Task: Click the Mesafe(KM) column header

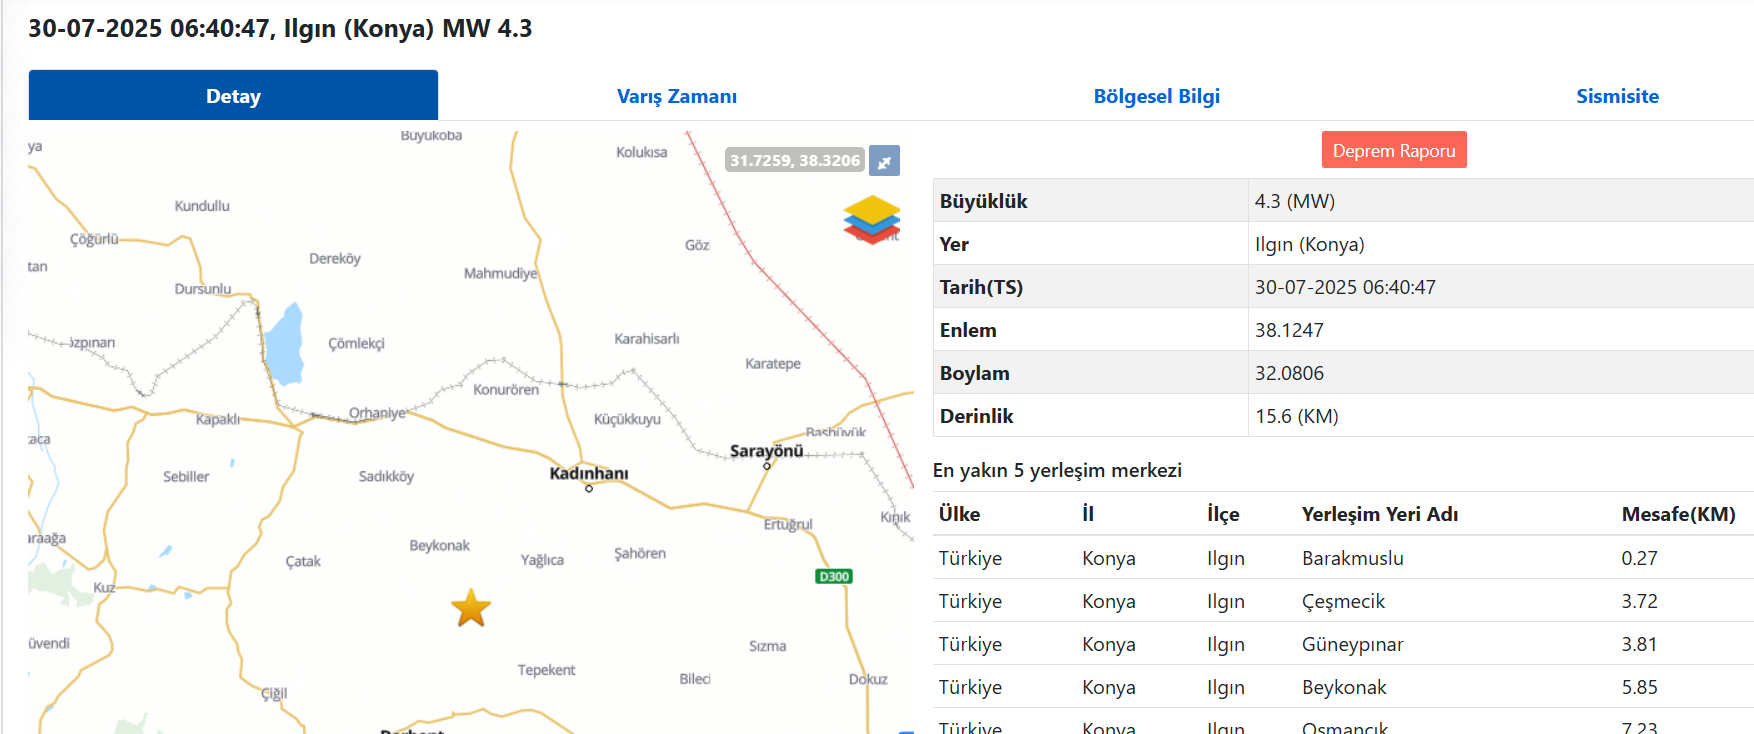Action: point(1678,514)
